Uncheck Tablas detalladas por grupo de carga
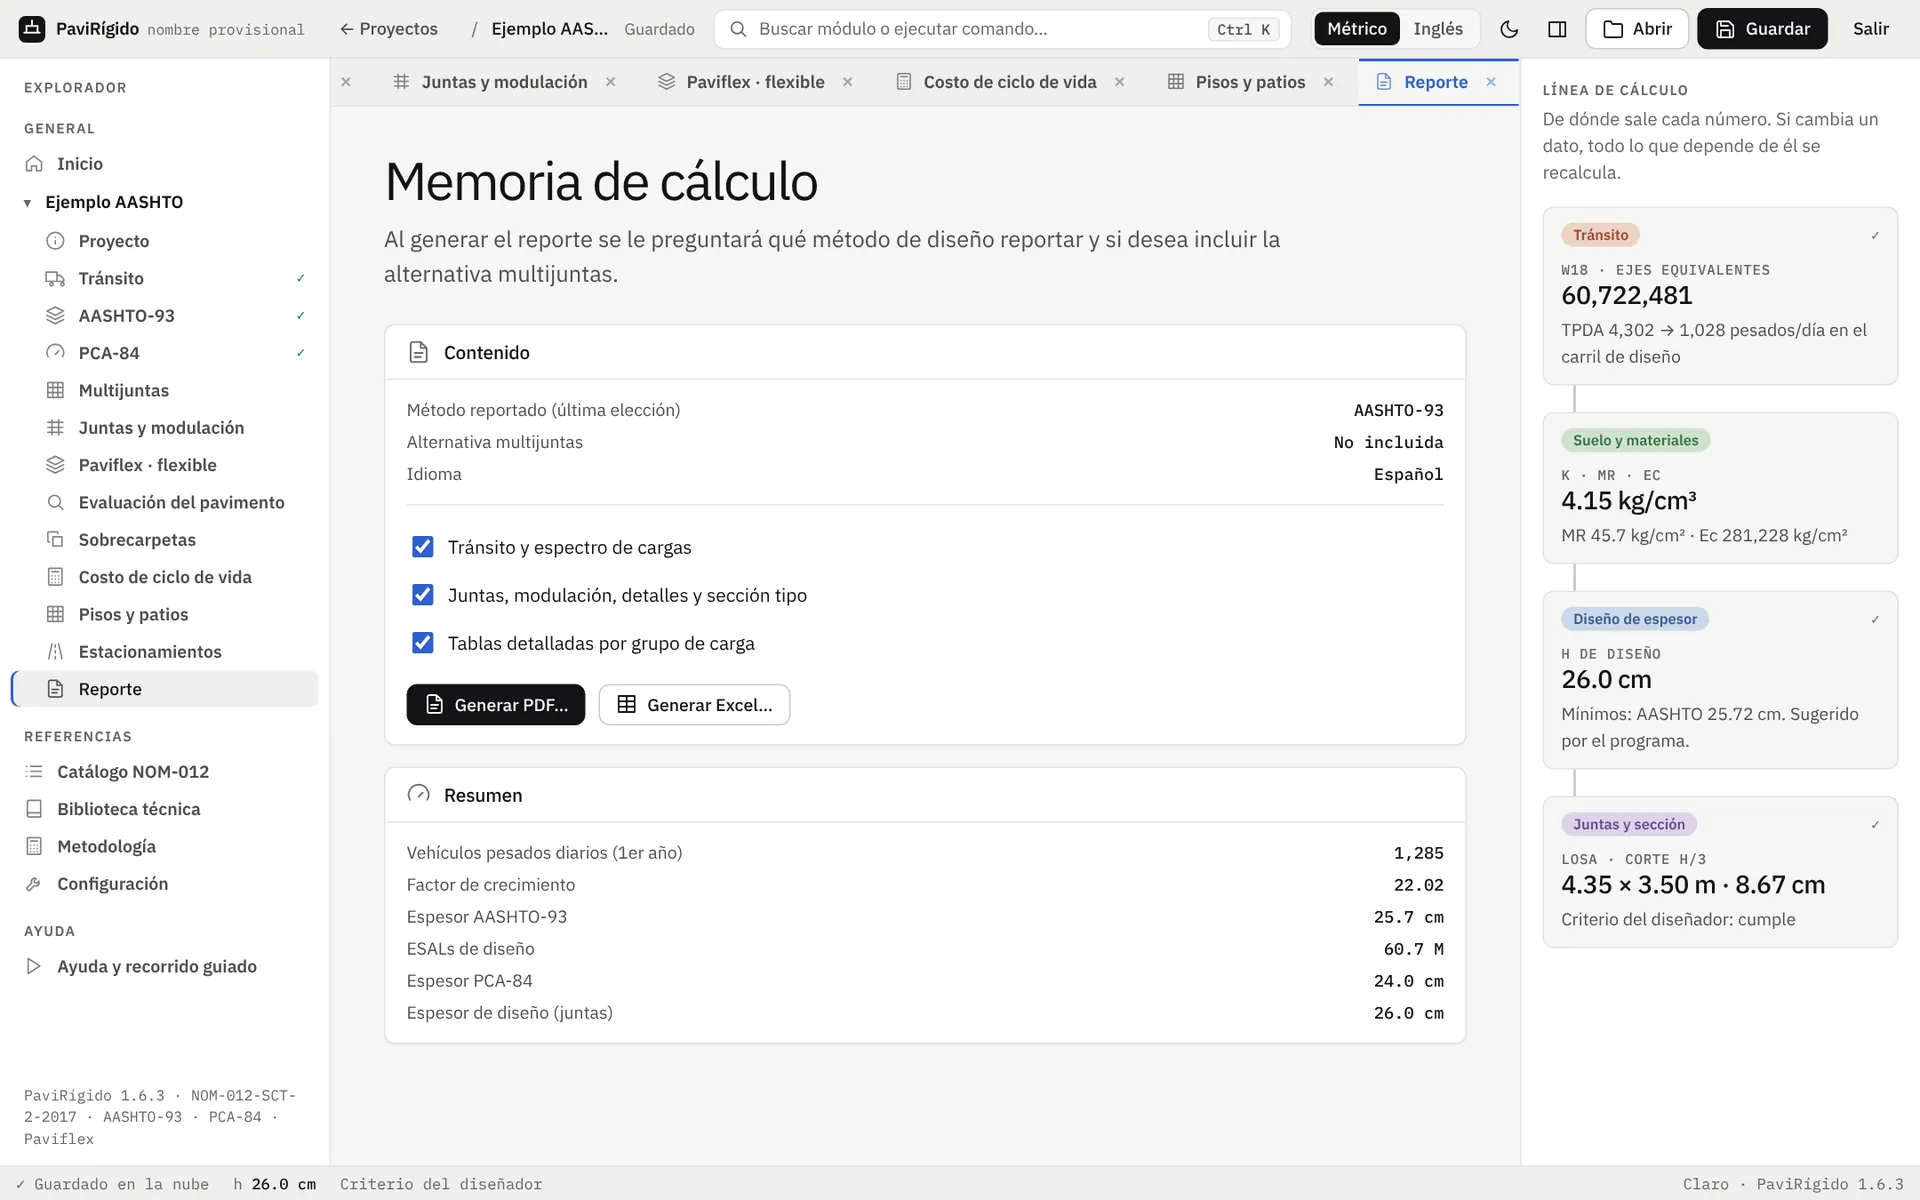Image resolution: width=1920 pixels, height=1200 pixels. click(x=423, y=643)
